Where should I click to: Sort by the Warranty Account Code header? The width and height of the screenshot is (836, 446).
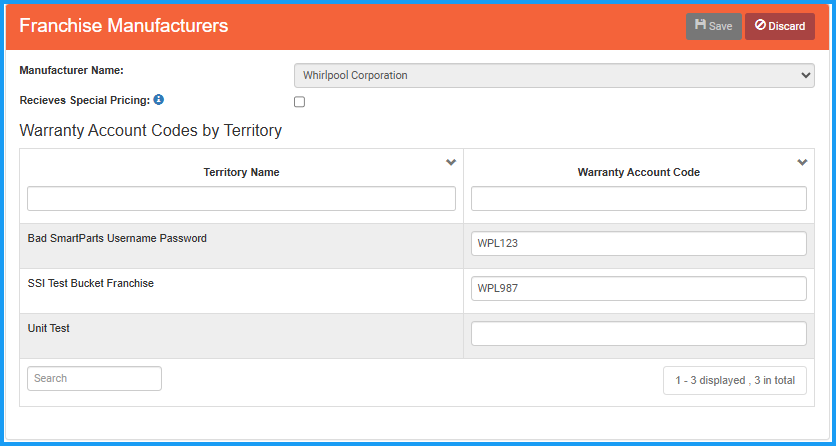(x=638, y=172)
